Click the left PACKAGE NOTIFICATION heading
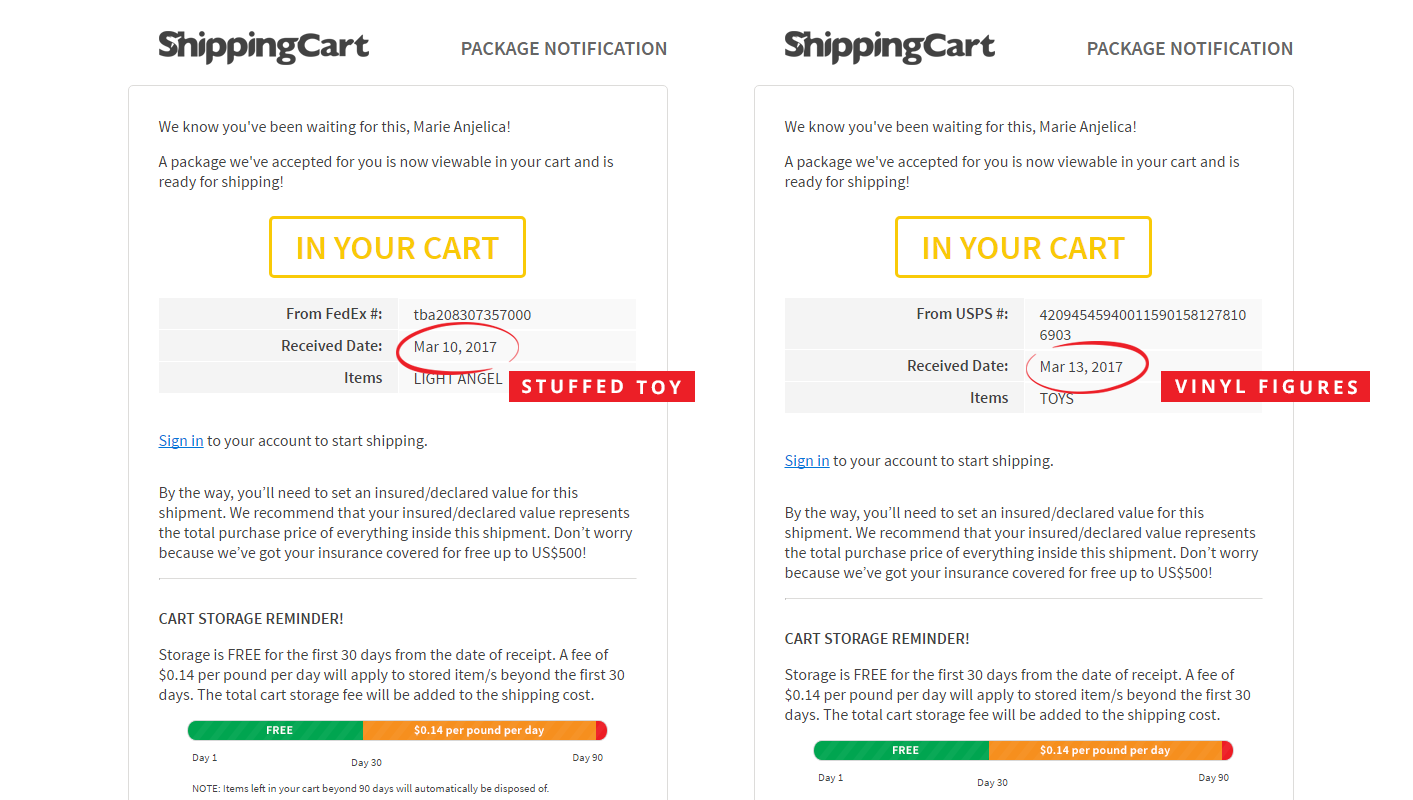Image resolution: width=1413 pixels, height=800 pixels. [564, 48]
